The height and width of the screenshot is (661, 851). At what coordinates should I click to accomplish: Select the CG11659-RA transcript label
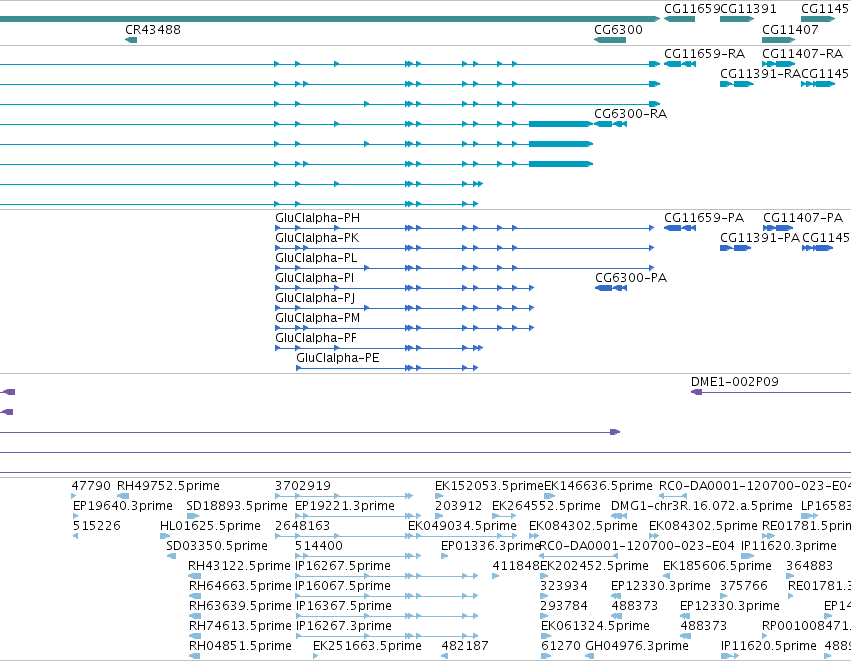[704, 54]
